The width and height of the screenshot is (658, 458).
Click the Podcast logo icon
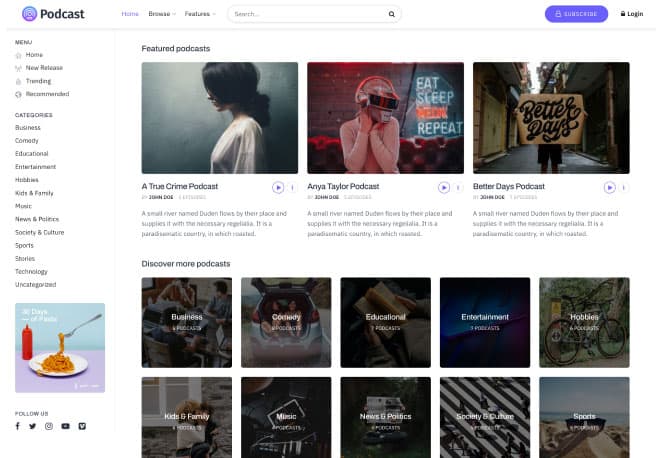pos(29,14)
